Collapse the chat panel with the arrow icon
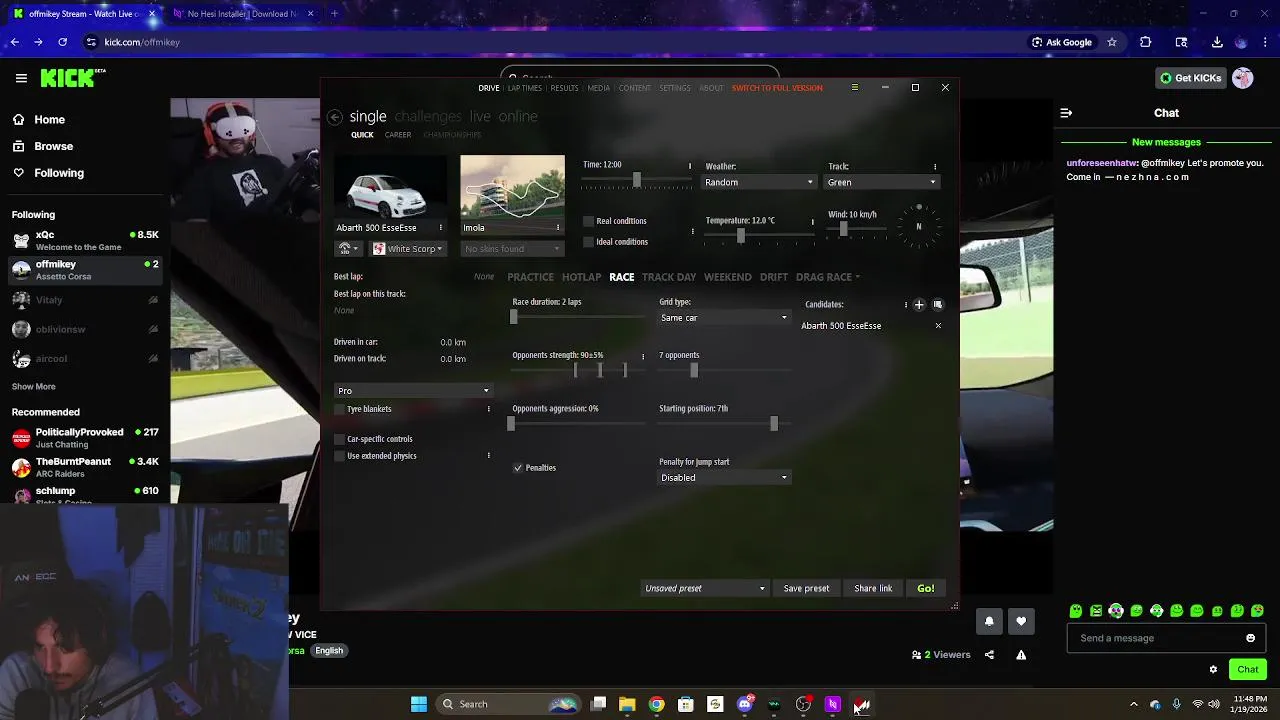The height and width of the screenshot is (720, 1280). [1066, 113]
